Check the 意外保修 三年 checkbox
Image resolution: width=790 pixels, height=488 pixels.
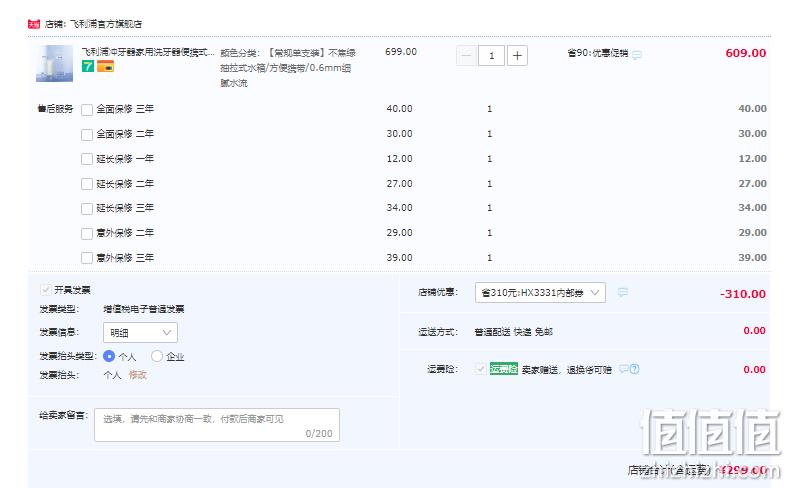[87, 258]
